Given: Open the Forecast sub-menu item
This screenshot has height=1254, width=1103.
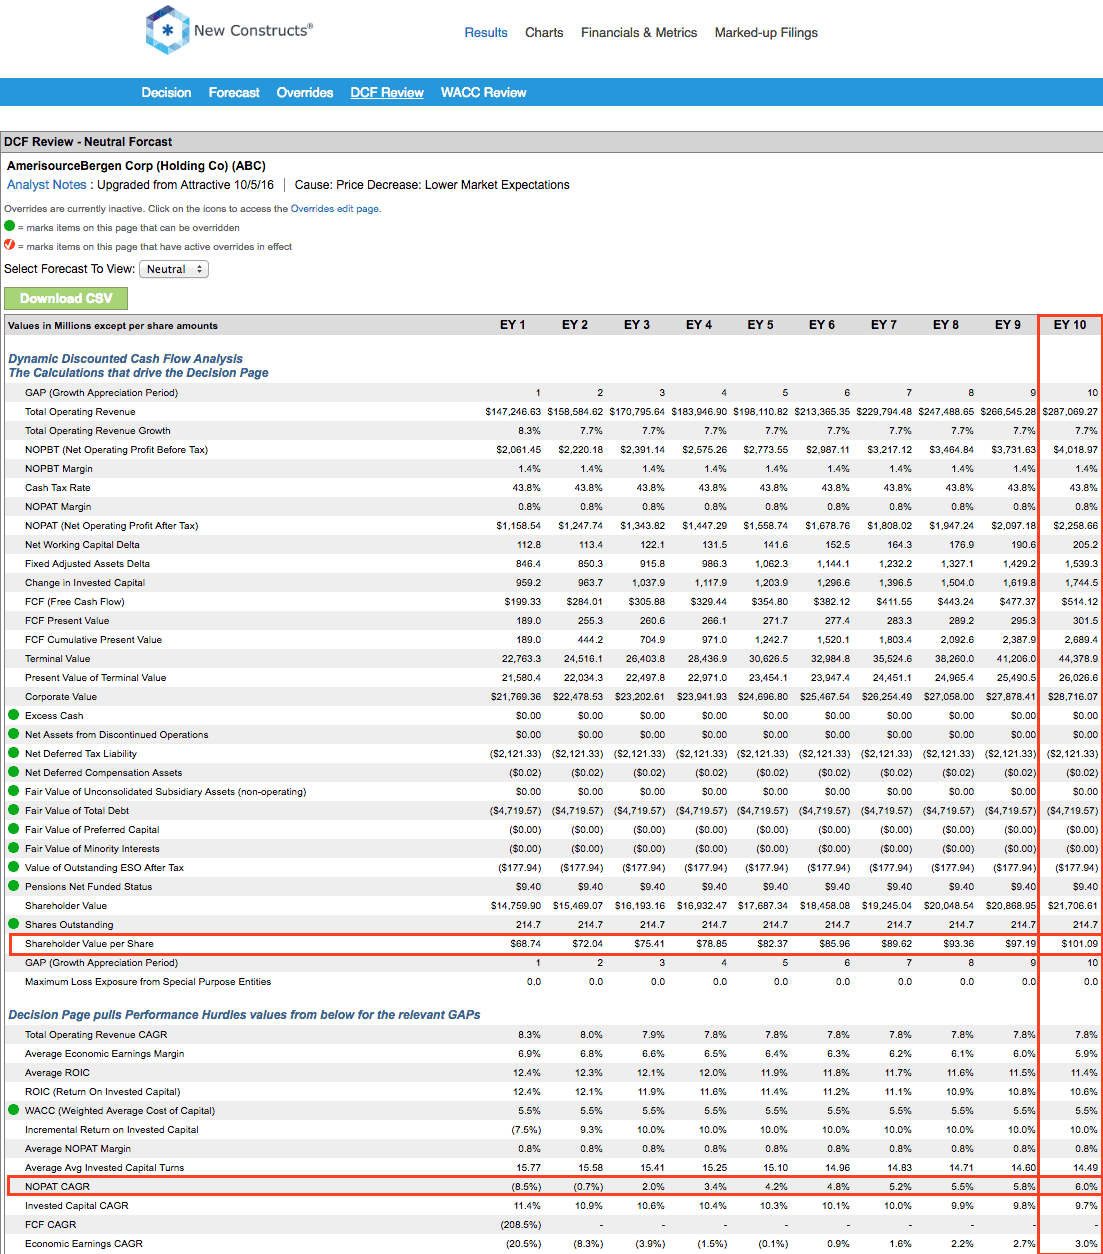Looking at the screenshot, I should tap(234, 92).
